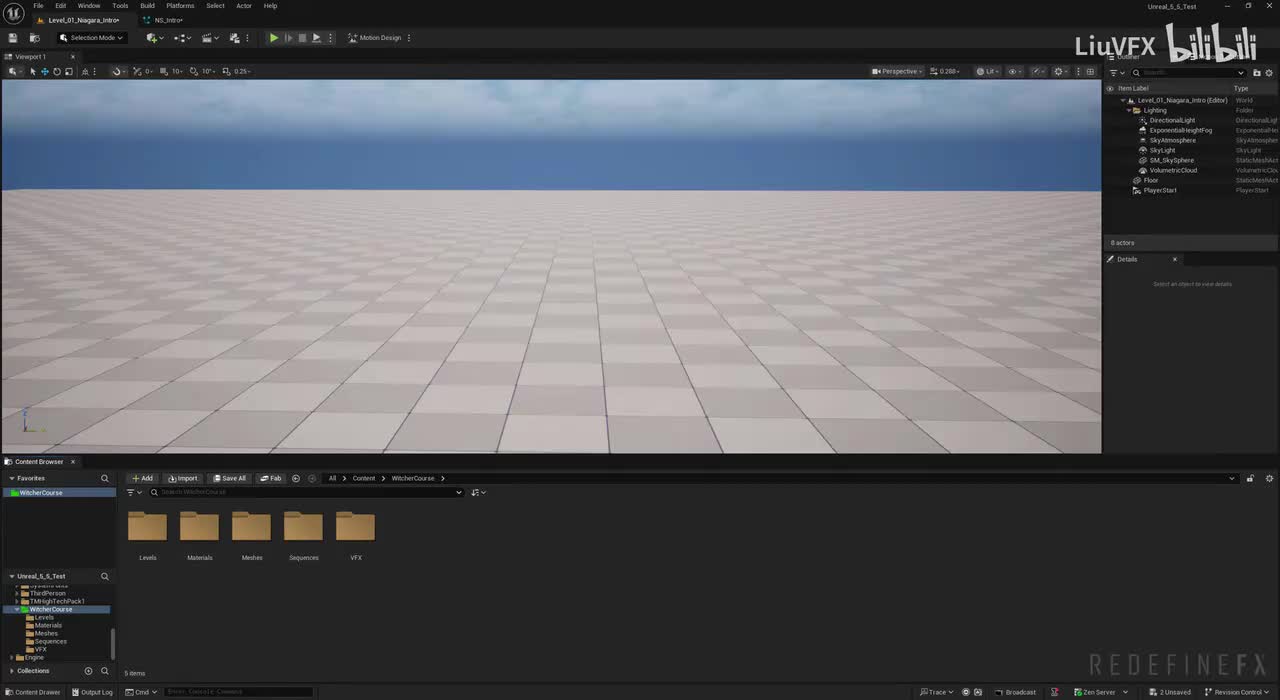Screen dimensions: 1280x700
Task: Select the Floor actor in Outliner
Action: [1150, 180]
